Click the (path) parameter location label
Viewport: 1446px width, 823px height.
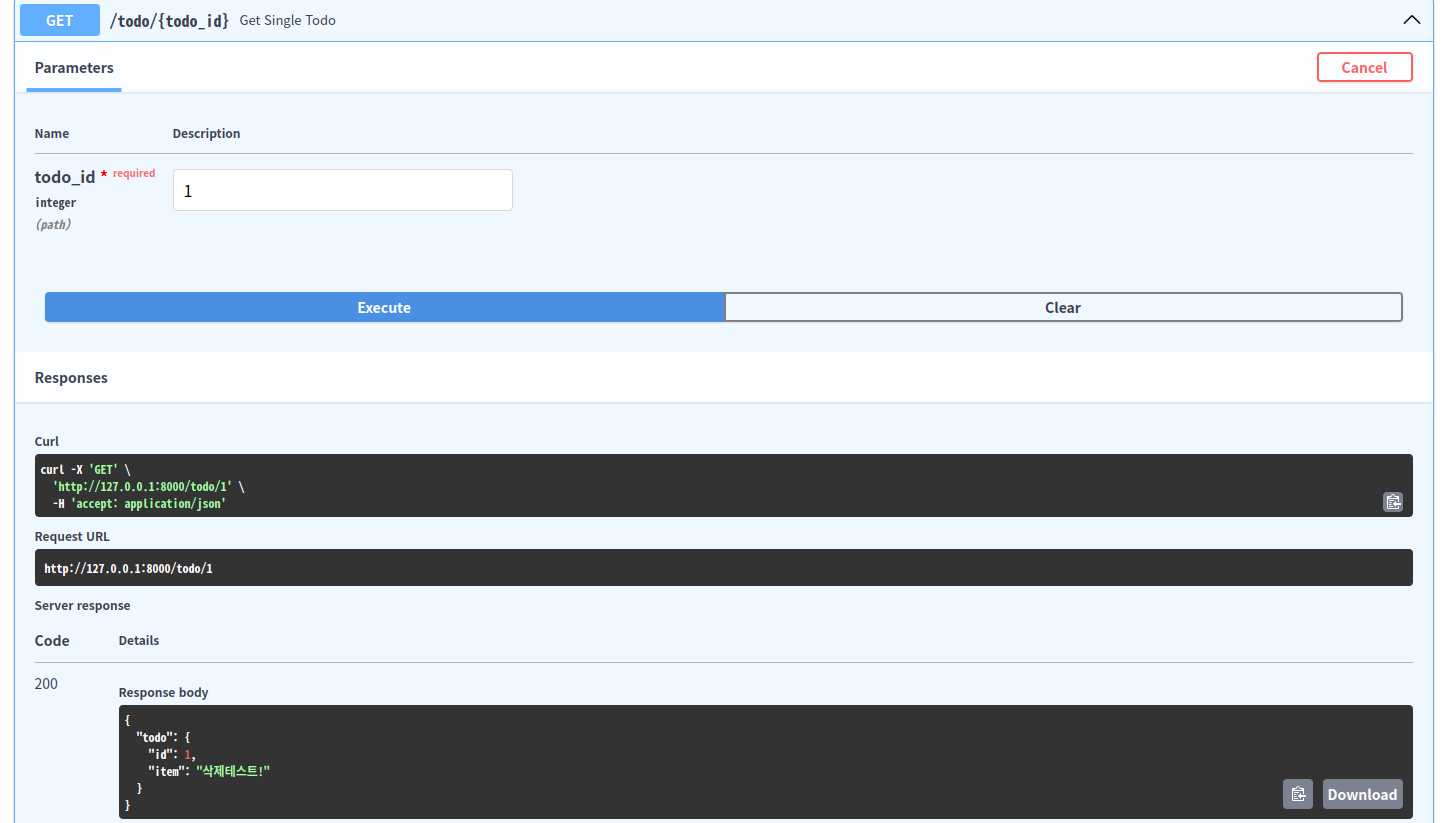(x=53, y=225)
